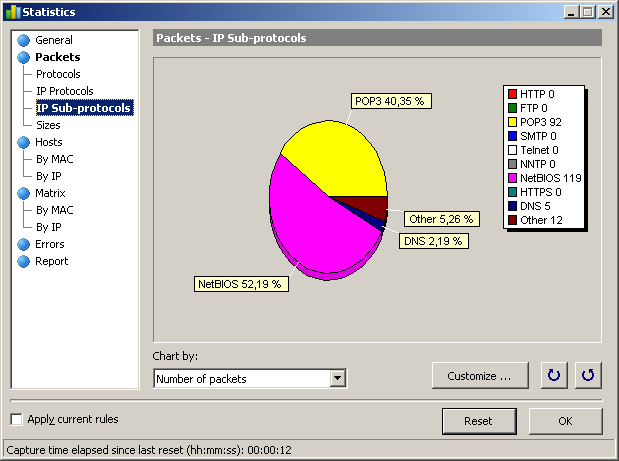Viewport: 619px width, 461px height.
Task: Click the DNS 5 legend text
Action: pyautogui.click(x=535, y=206)
